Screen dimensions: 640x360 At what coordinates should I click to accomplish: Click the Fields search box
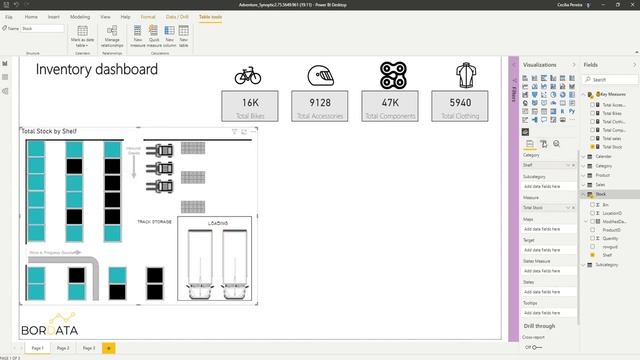(611, 80)
